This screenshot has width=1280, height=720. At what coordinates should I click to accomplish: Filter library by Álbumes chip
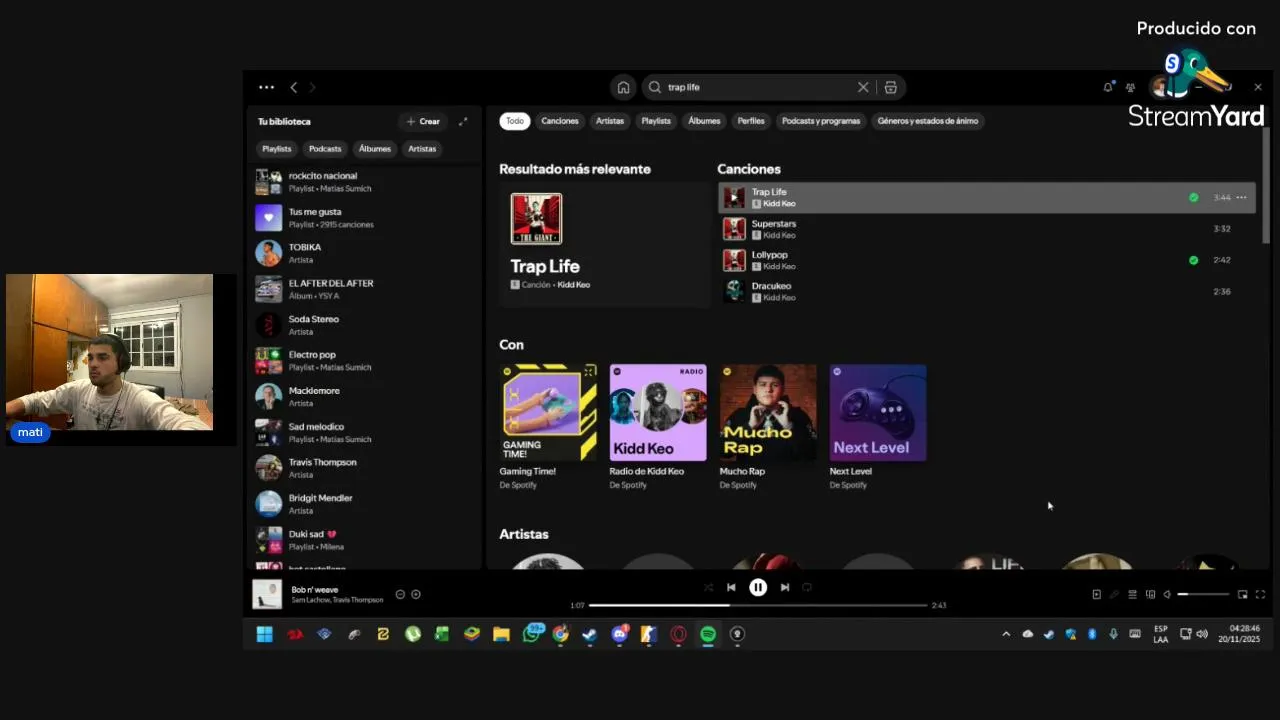point(375,148)
